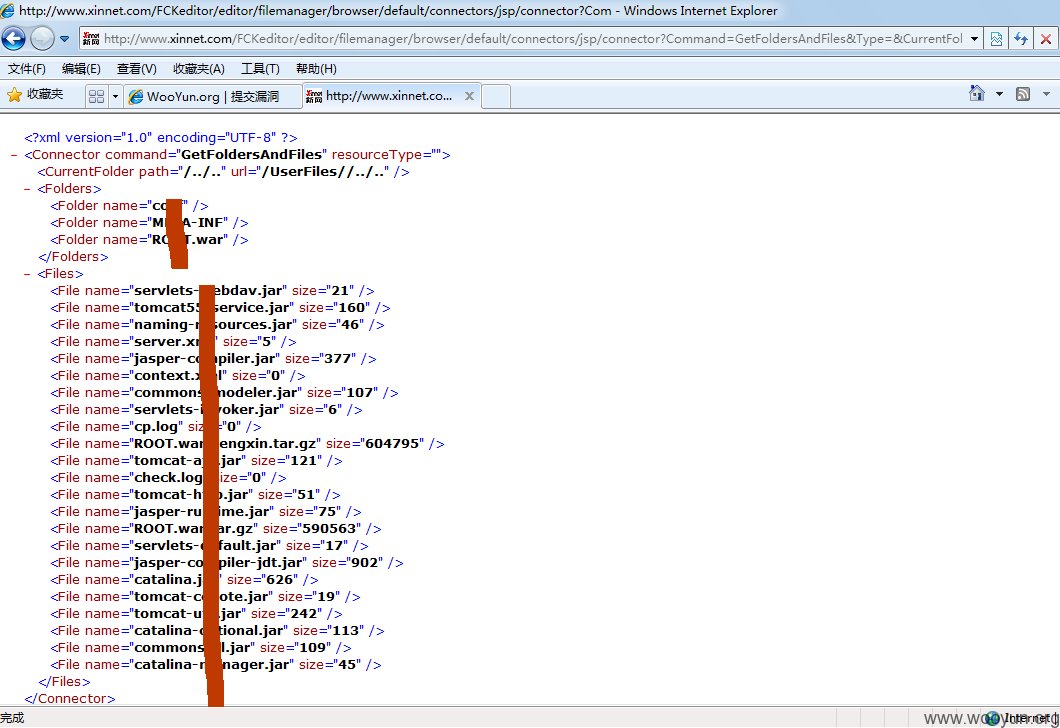
Task: Click the address bar URL field
Action: point(533,39)
